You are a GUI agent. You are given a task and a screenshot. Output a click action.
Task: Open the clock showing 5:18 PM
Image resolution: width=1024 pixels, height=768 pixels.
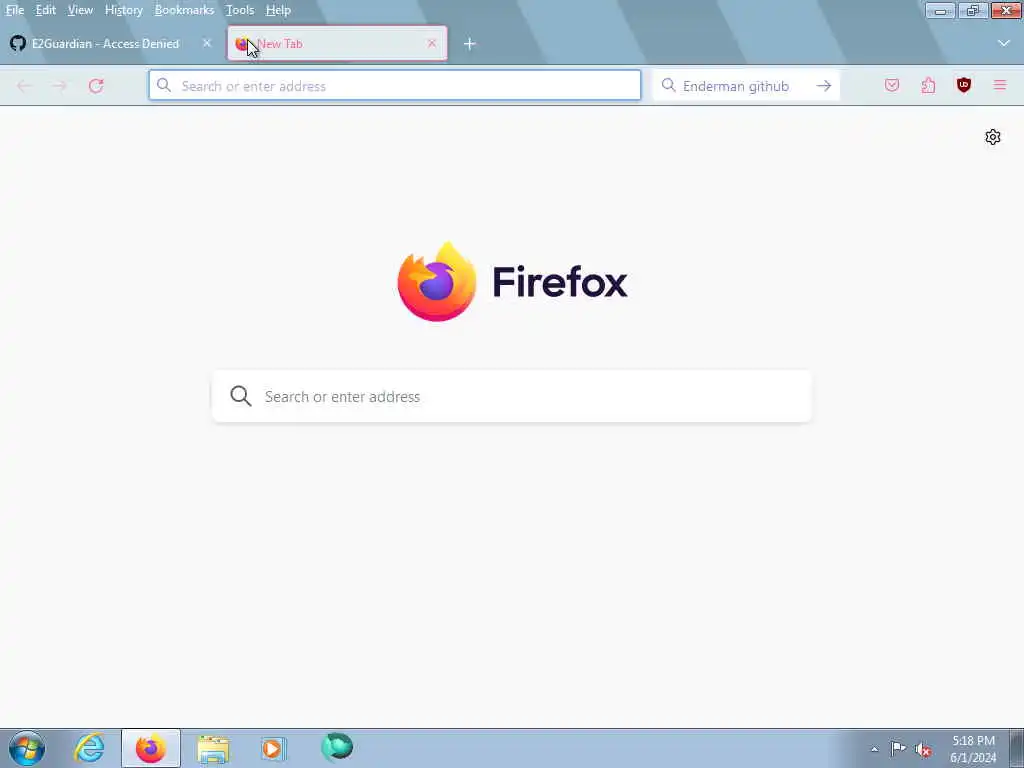(x=973, y=749)
